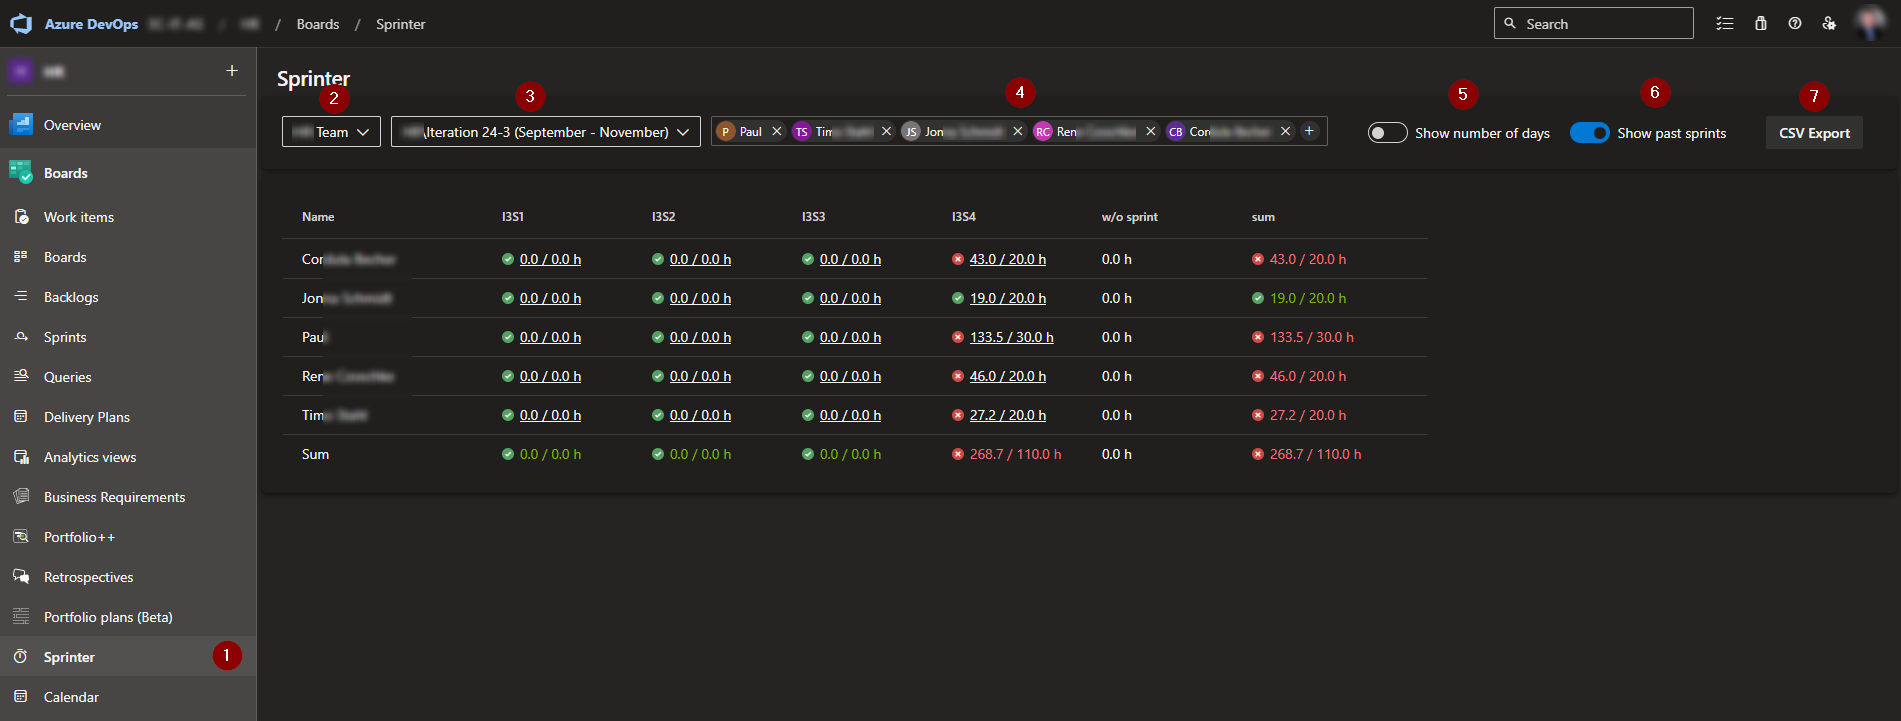Remove the RC member chip

[1151, 131]
